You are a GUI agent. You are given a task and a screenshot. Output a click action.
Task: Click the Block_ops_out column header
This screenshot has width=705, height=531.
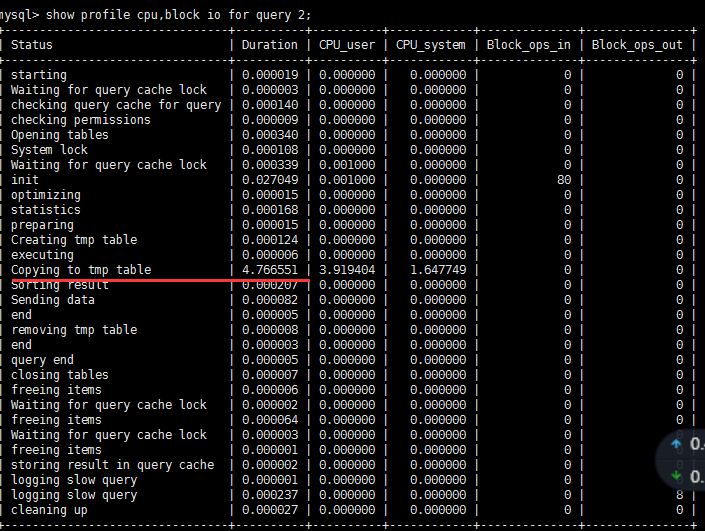click(x=637, y=45)
